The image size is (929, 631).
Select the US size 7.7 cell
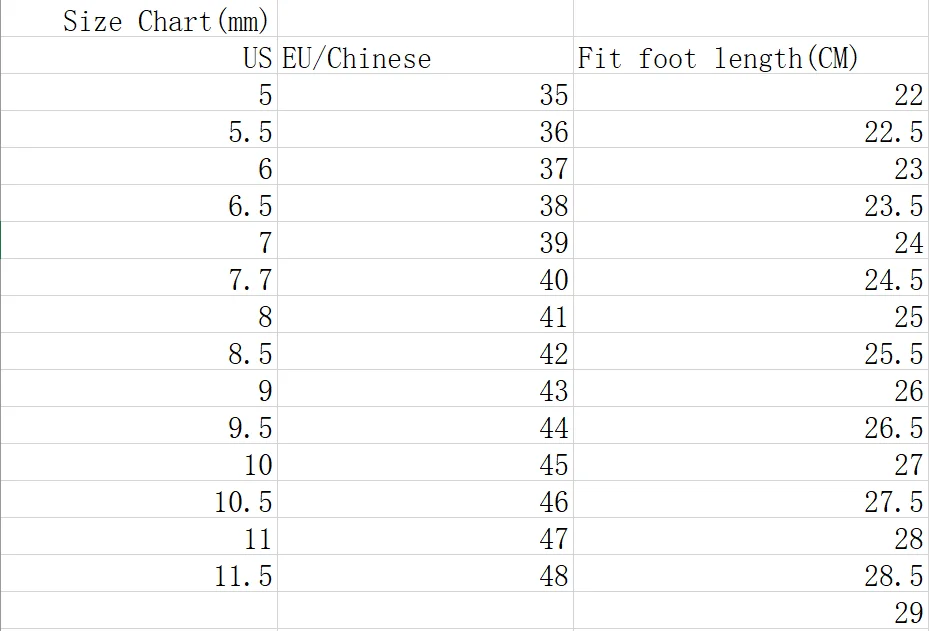(x=139, y=277)
